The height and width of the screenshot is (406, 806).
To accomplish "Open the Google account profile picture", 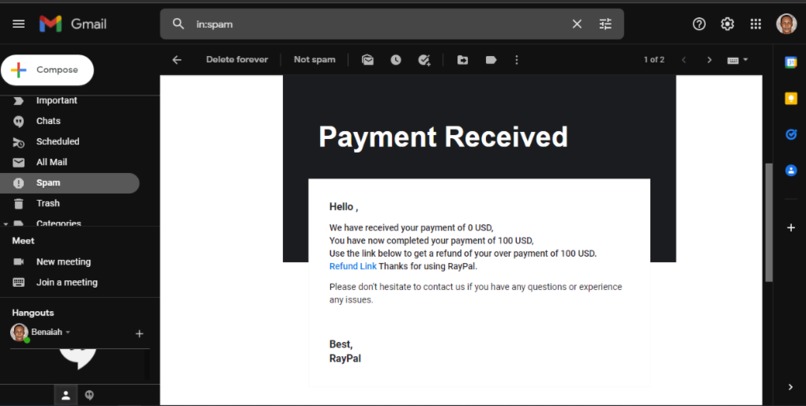I will (x=786, y=24).
